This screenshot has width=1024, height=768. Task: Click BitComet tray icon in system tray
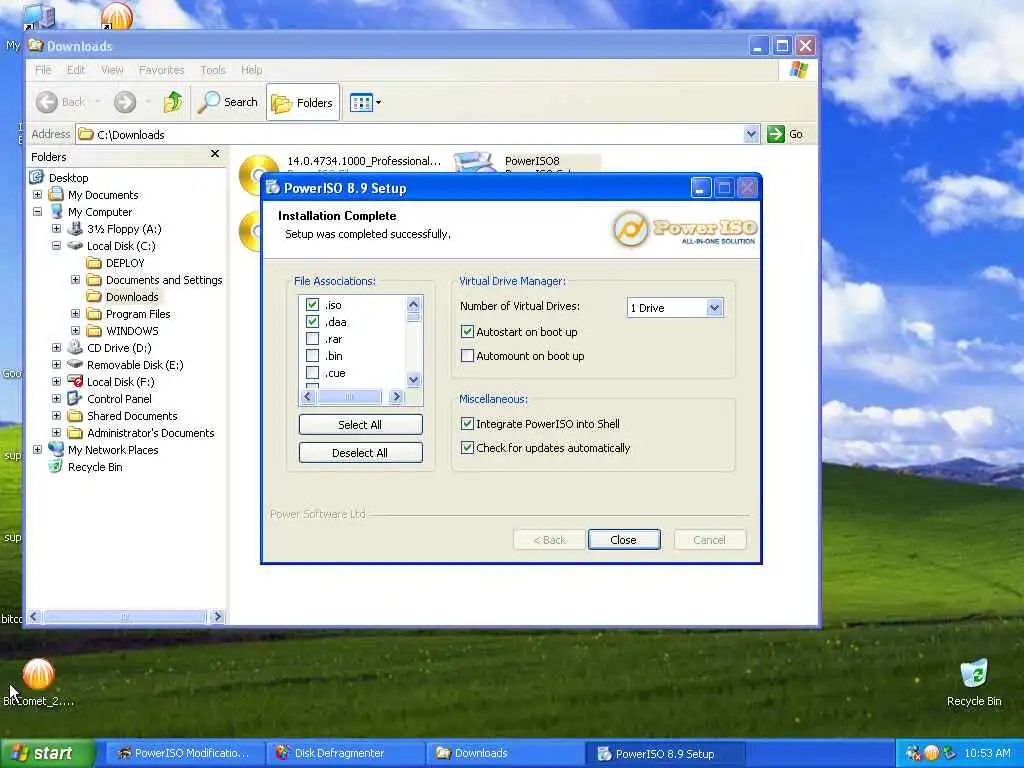point(931,754)
